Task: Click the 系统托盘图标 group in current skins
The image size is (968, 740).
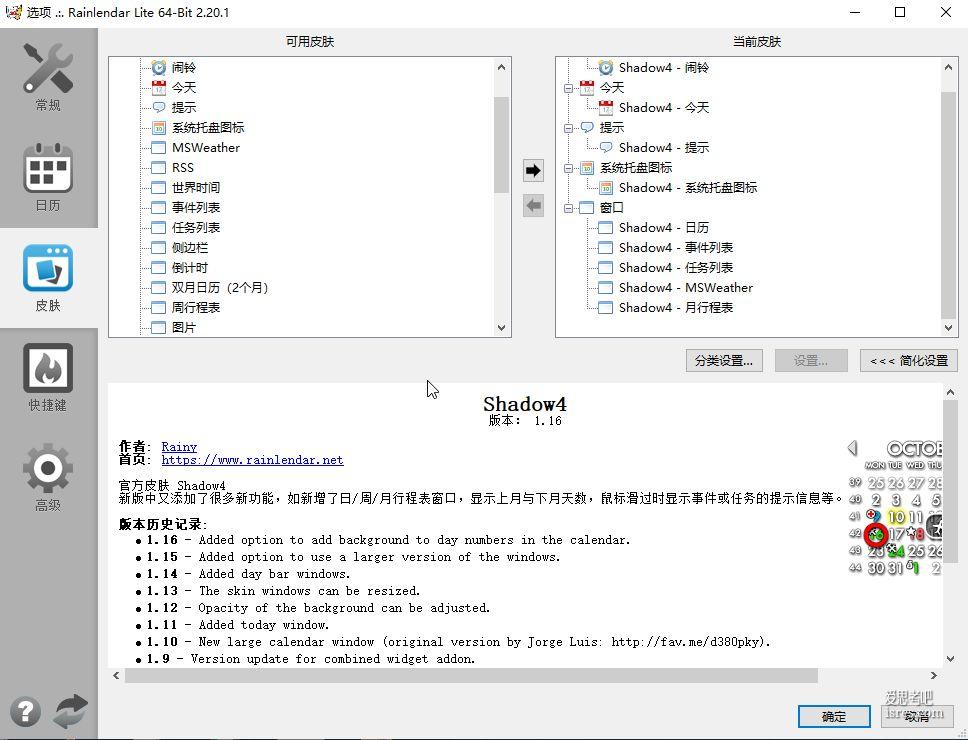Action: pos(636,168)
